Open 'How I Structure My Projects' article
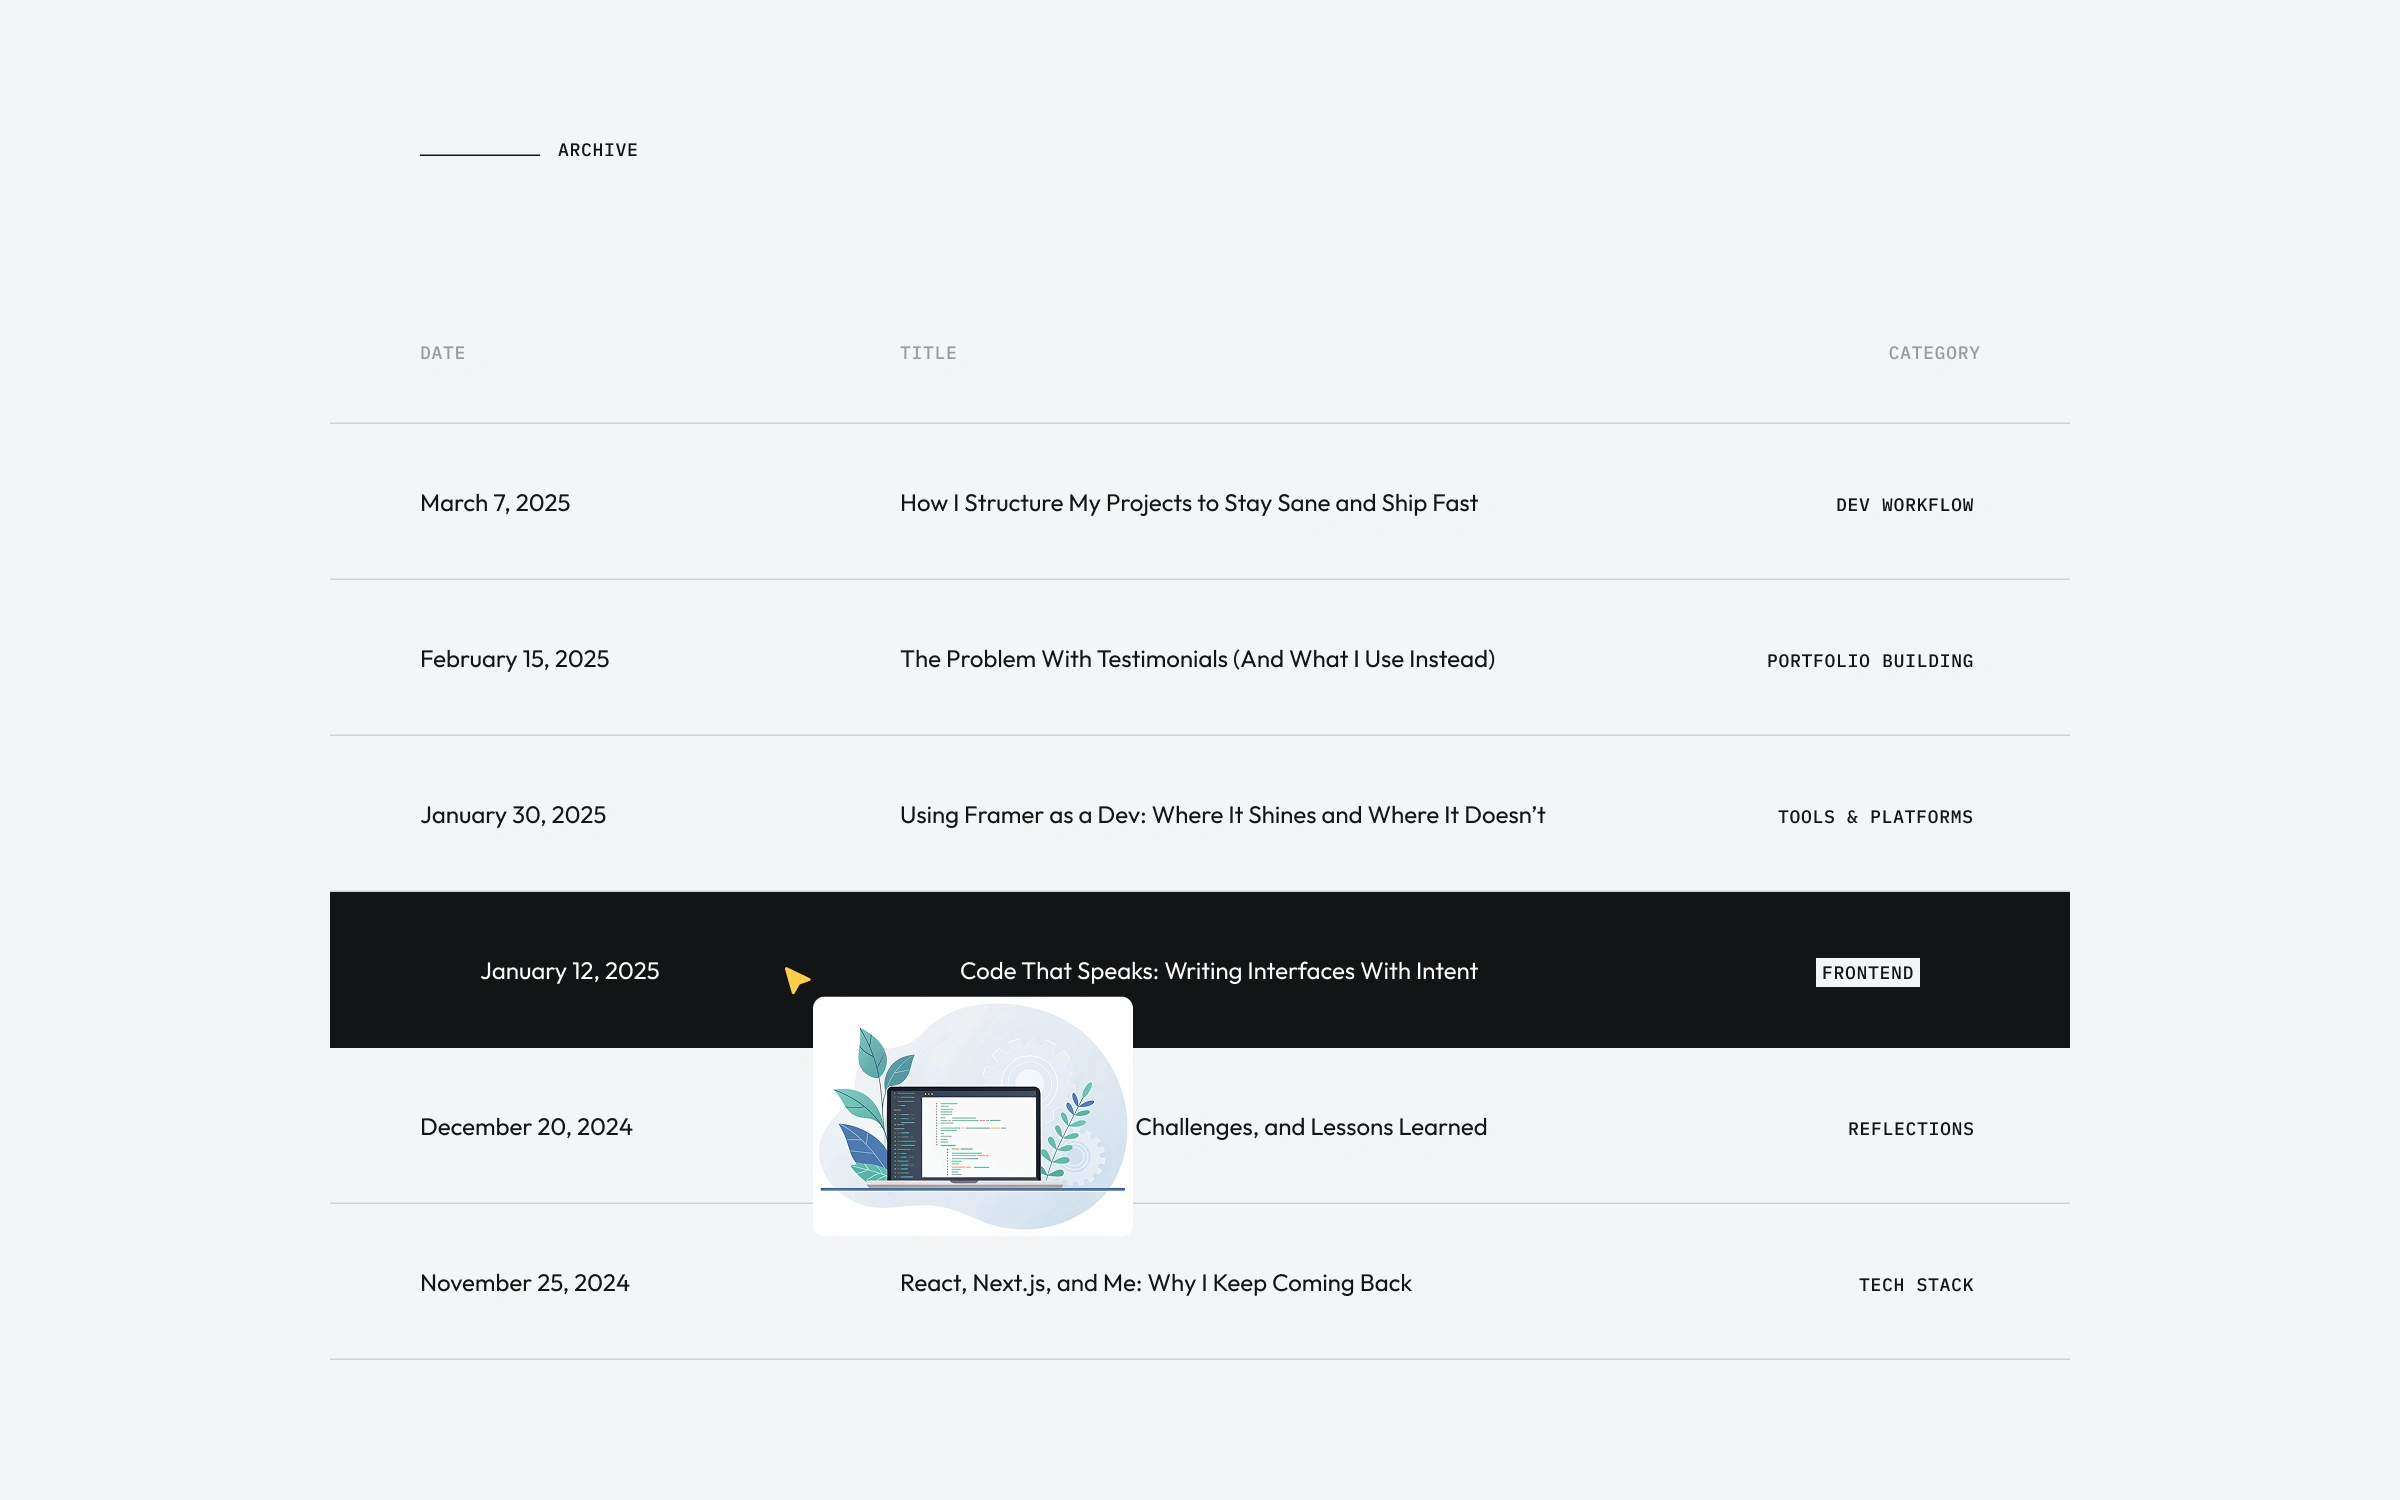The height and width of the screenshot is (1500, 2400). click(1188, 503)
